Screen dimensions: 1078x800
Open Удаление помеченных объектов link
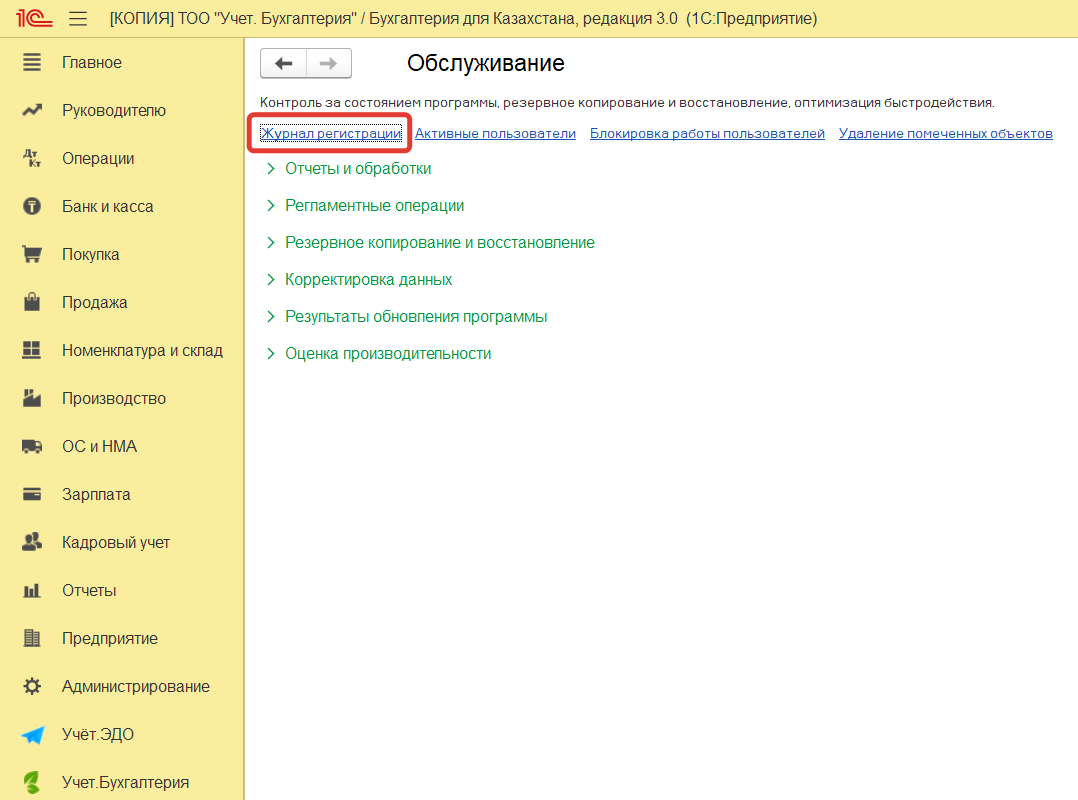(945, 134)
